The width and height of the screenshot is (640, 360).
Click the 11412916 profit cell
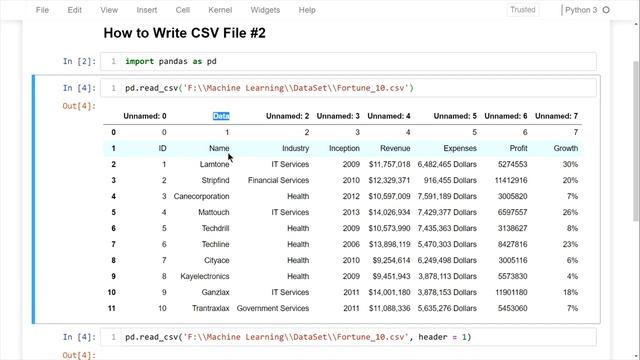pyautogui.click(x=511, y=180)
